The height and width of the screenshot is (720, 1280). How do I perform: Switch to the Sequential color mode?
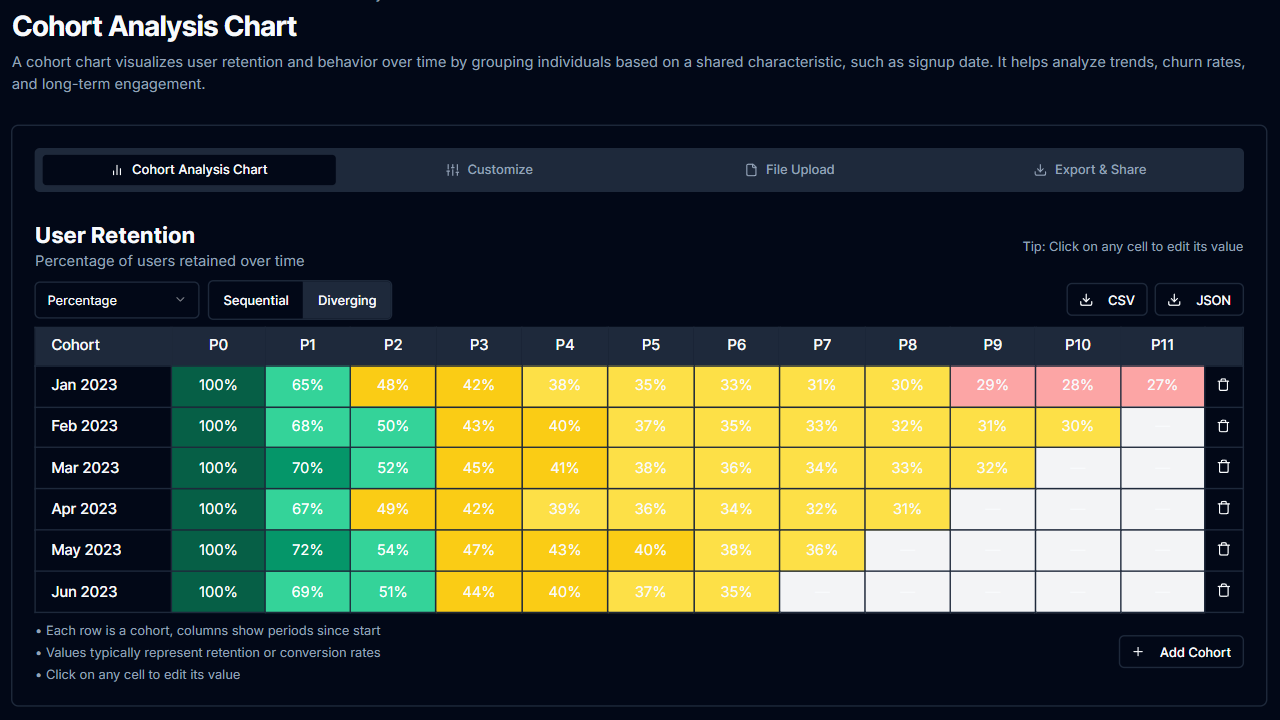pyautogui.click(x=255, y=300)
